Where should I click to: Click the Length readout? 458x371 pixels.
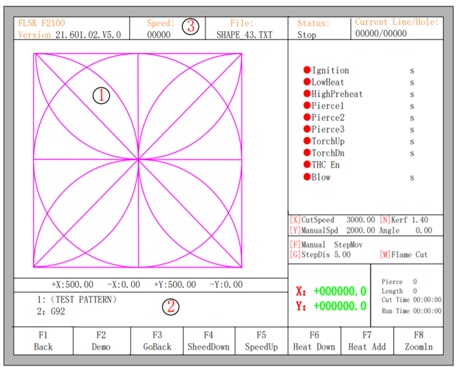399,291
